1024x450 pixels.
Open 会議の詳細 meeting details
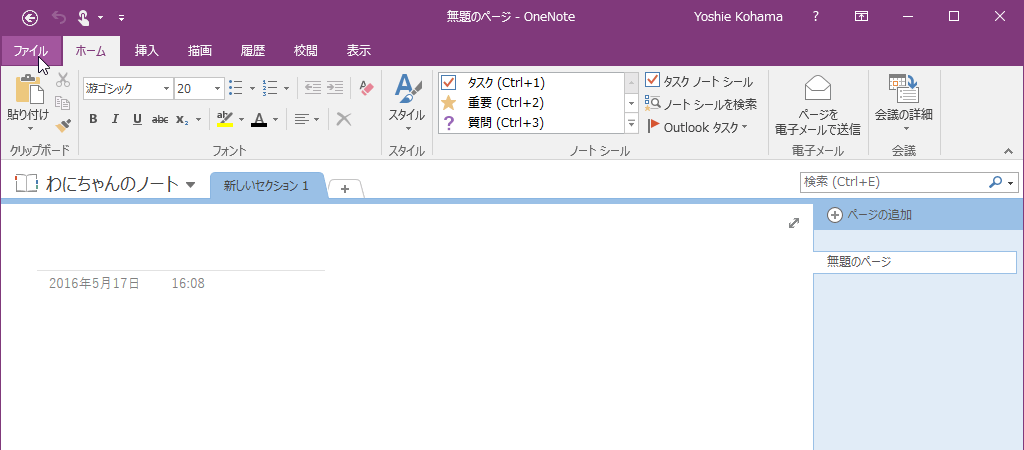904,103
